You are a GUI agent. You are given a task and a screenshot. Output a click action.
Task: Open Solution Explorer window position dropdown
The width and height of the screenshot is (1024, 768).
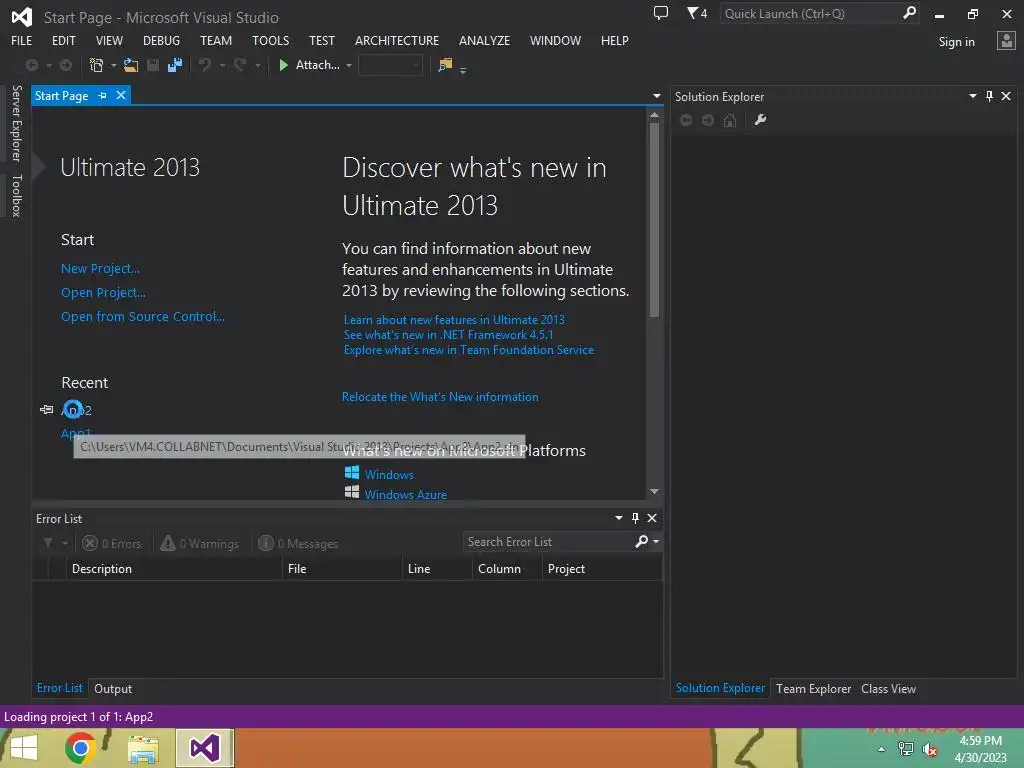coord(972,96)
